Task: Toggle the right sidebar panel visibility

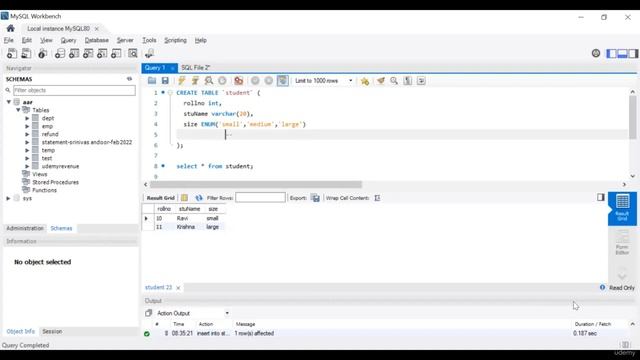Action: [x=633, y=53]
